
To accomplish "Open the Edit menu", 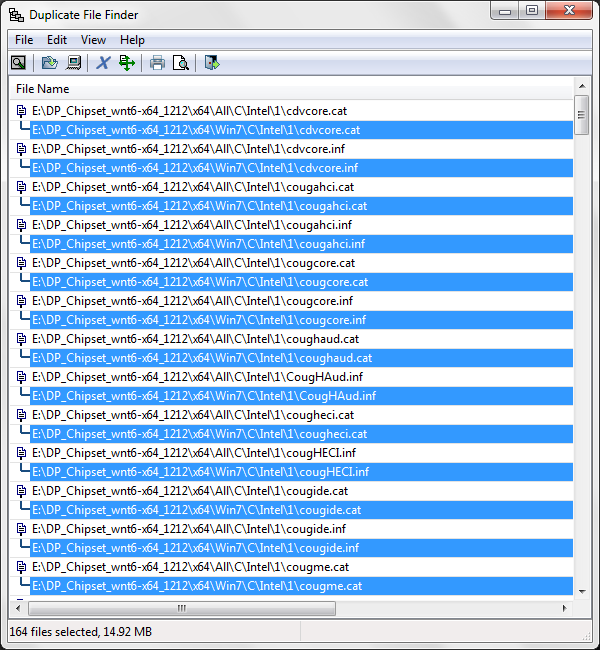I will [x=57, y=40].
